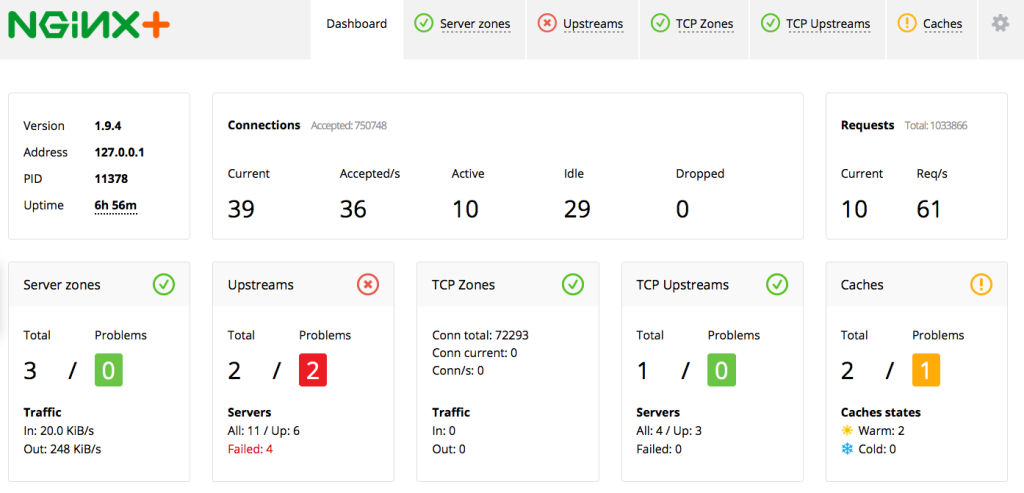Click the Upstreams card title
The width and height of the screenshot is (1024, 493).
point(261,285)
